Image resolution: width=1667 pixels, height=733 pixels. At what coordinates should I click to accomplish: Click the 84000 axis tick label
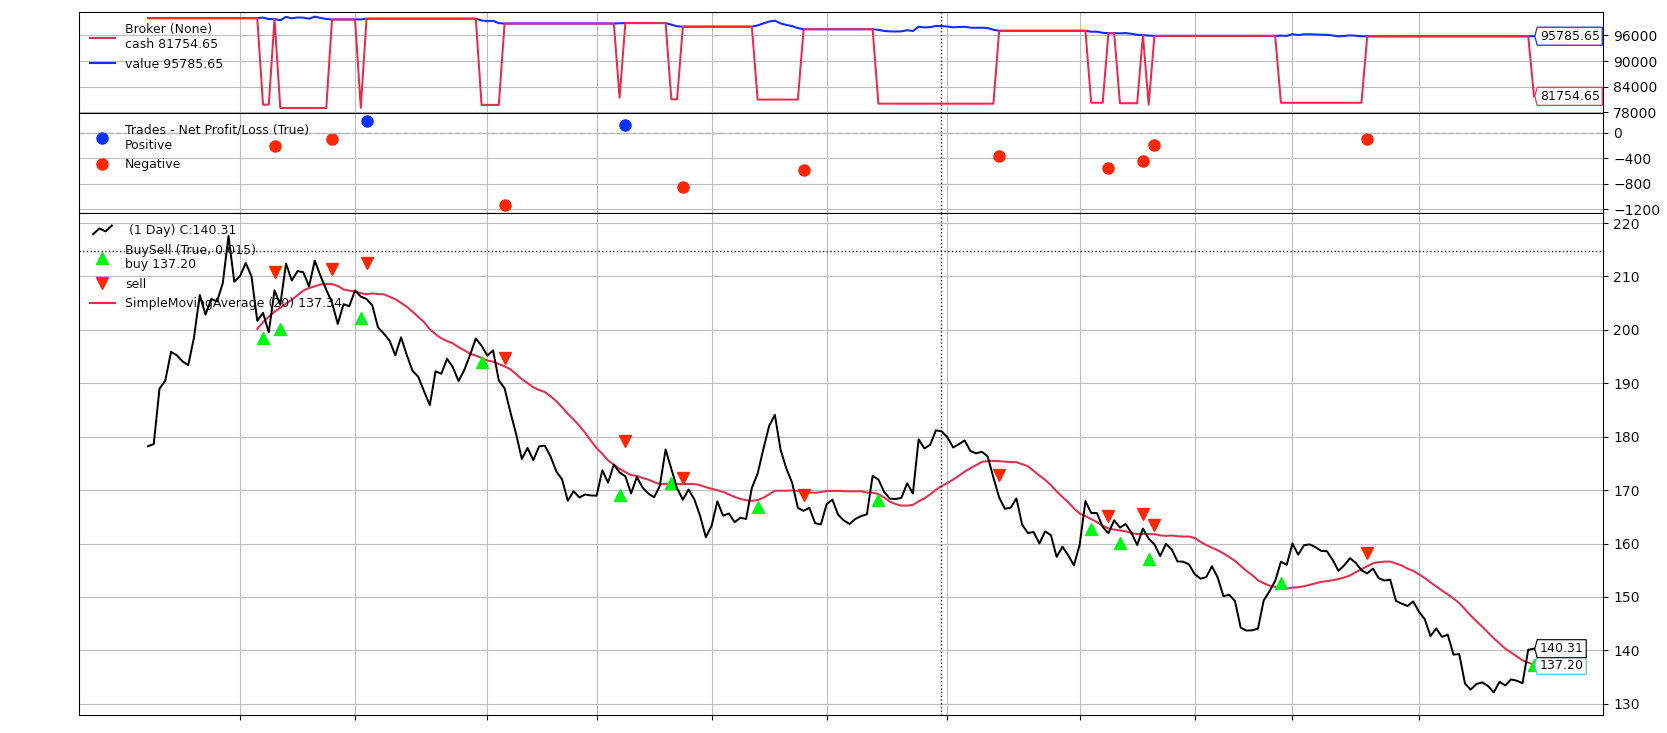(1634, 87)
